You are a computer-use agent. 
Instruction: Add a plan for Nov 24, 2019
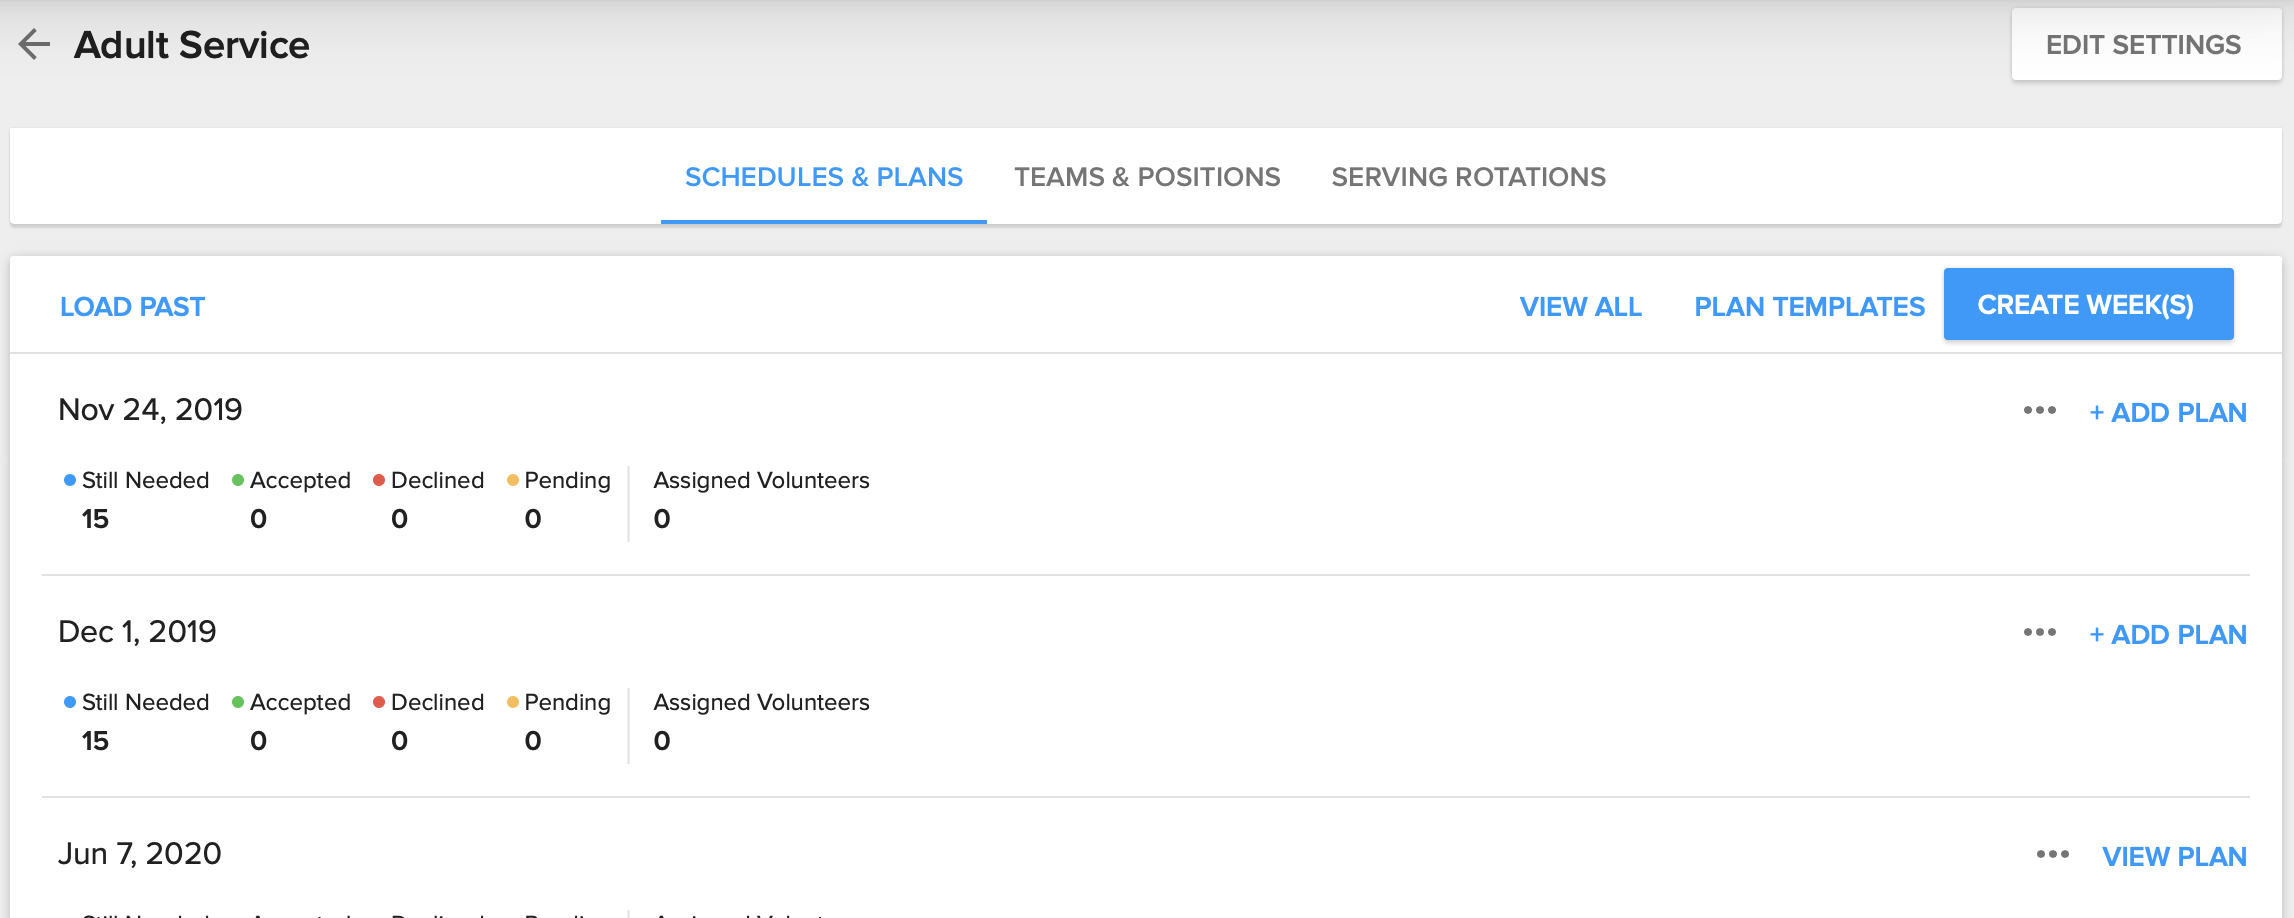tap(2167, 411)
